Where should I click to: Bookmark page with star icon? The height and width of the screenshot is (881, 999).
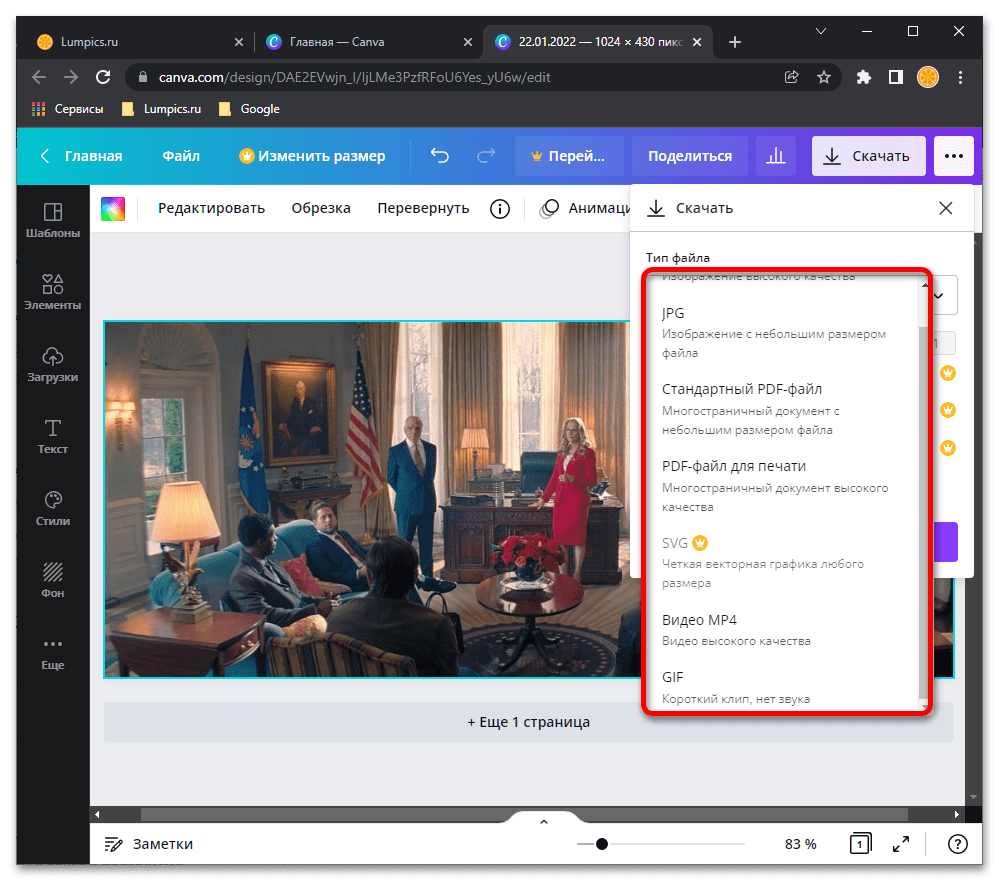(824, 77)
